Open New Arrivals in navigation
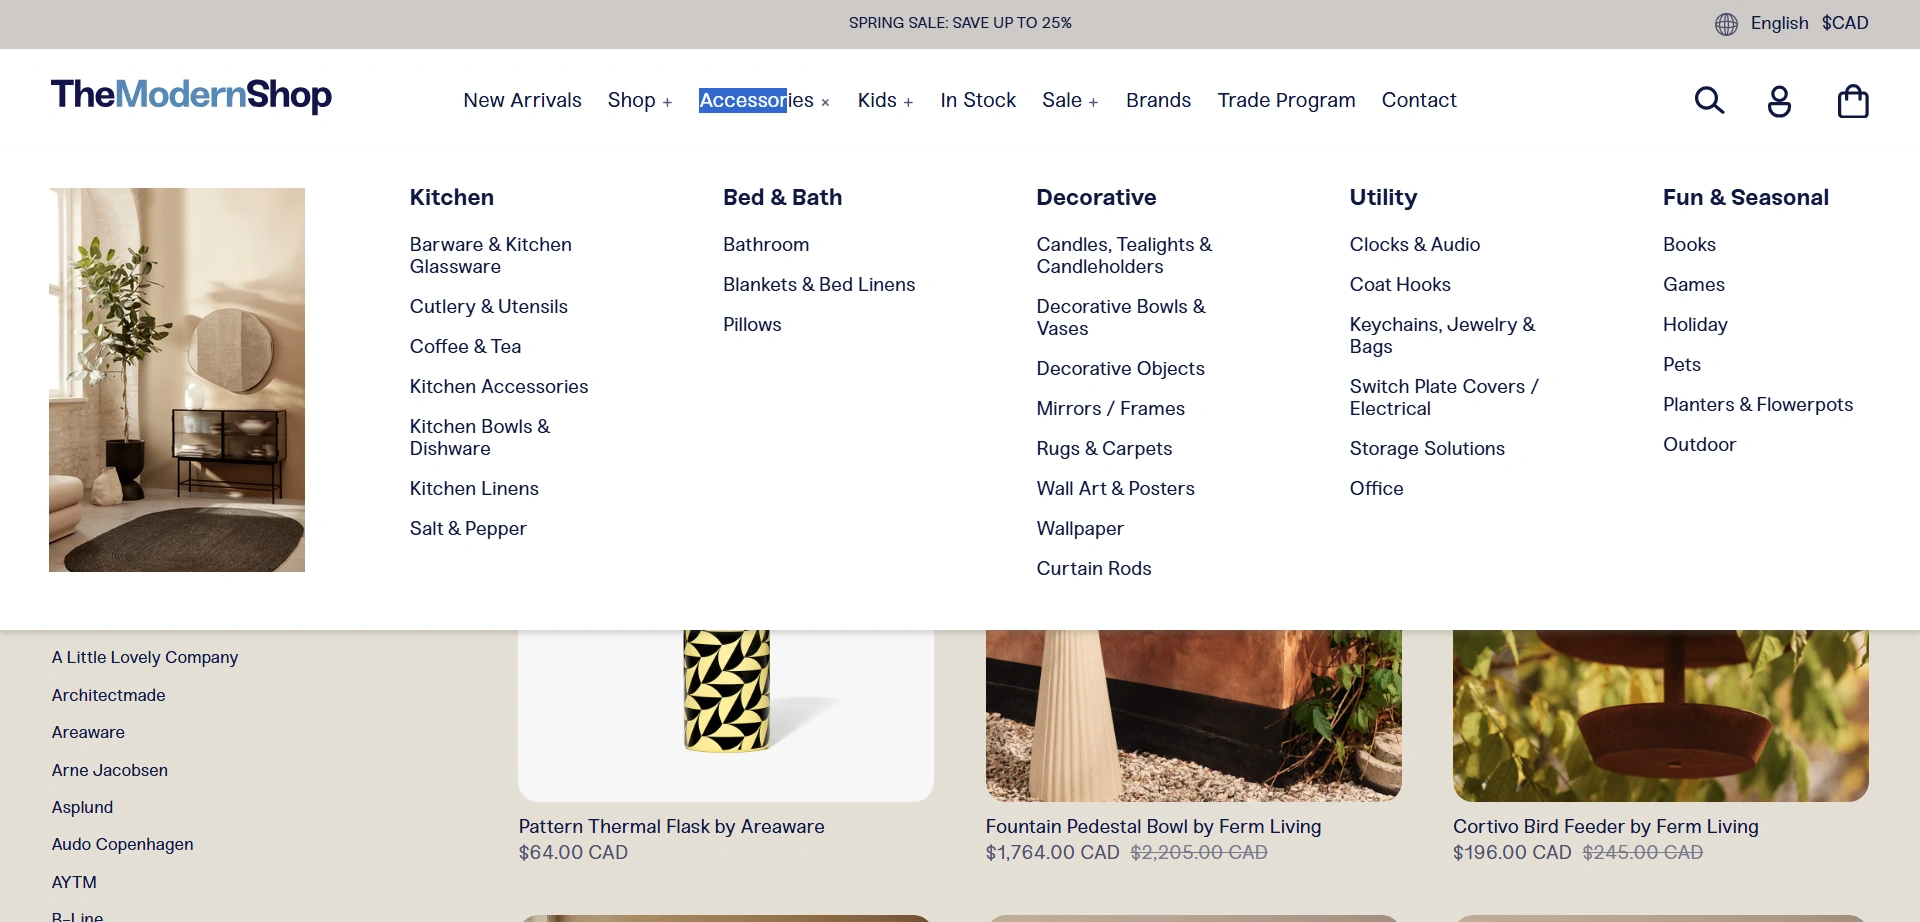 point(522,101)
